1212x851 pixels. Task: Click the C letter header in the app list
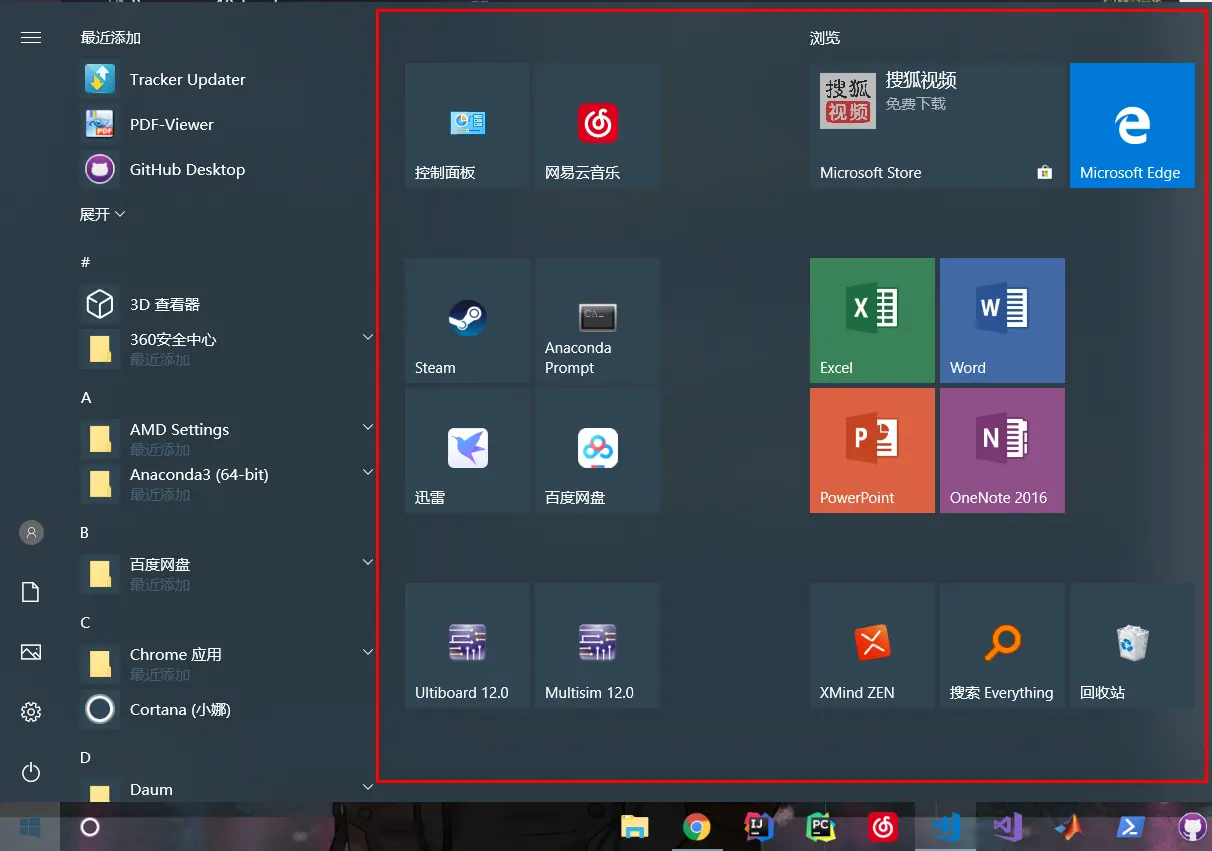click(85, 622)
